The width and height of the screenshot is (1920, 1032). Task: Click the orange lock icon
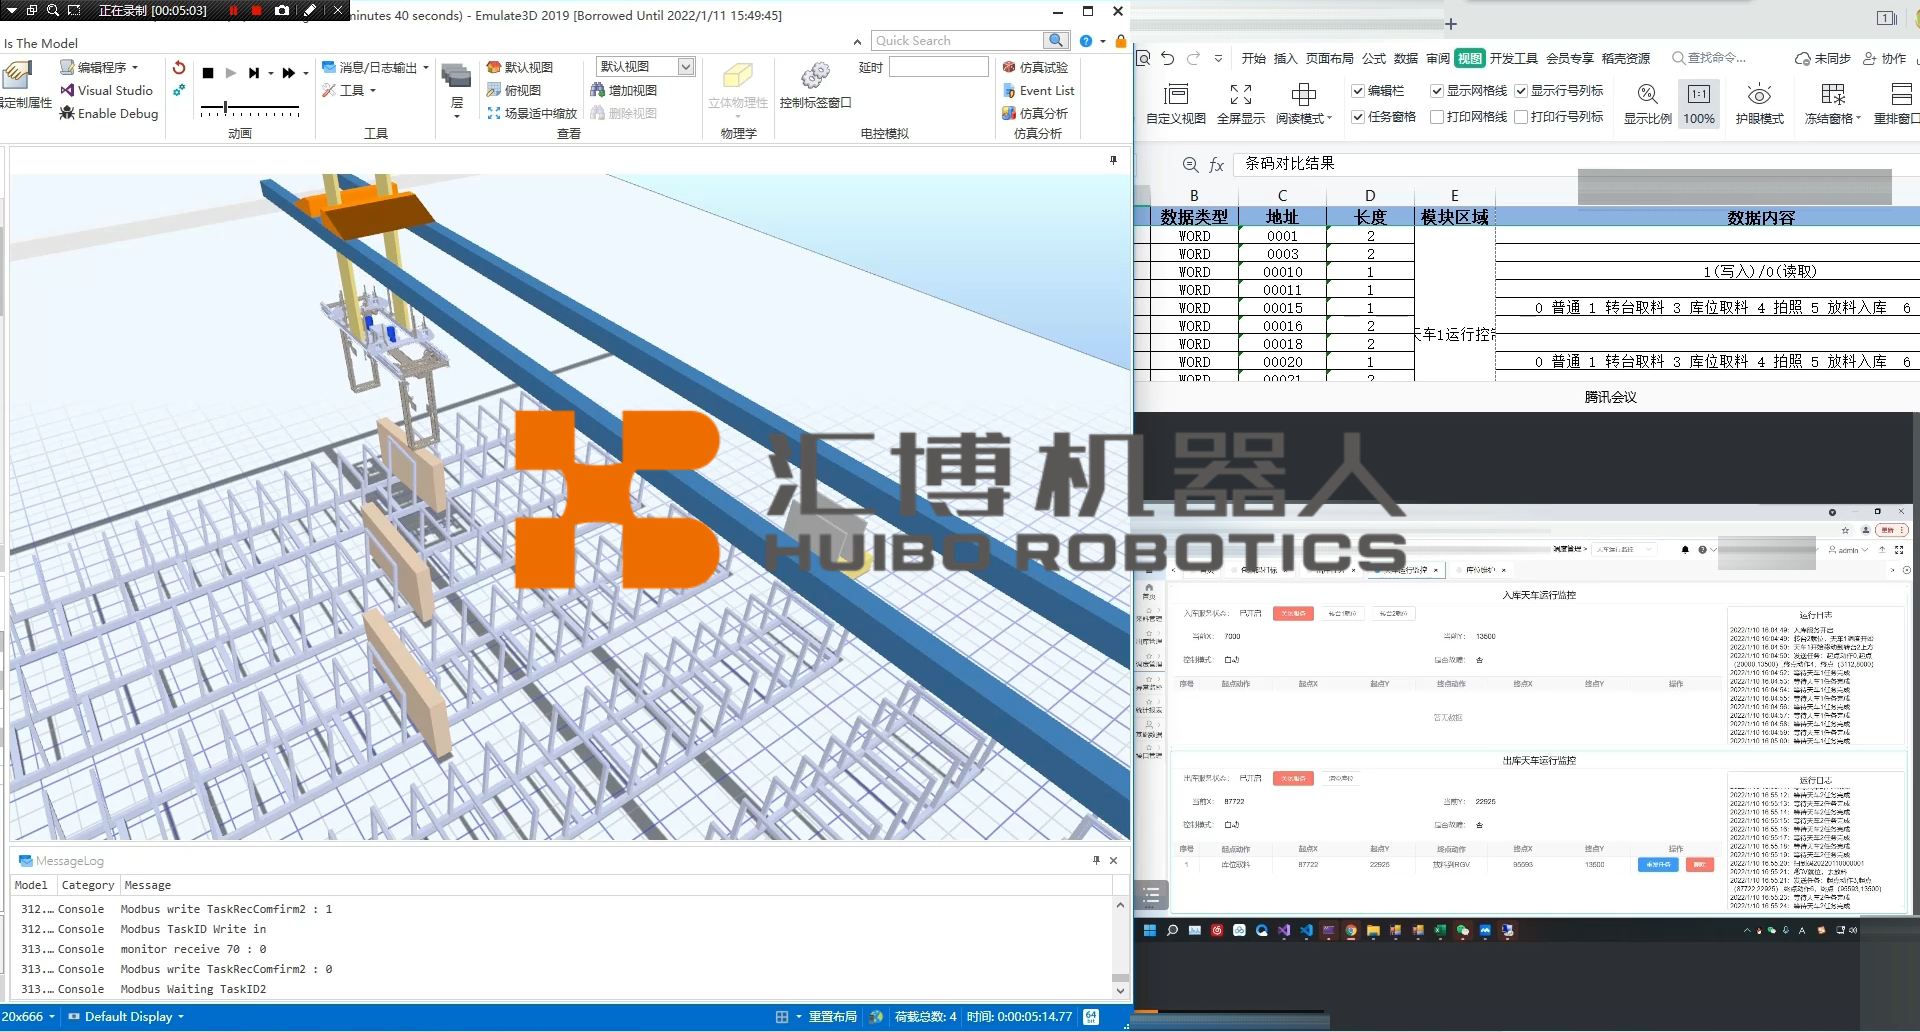click(x=1121, y=41)
